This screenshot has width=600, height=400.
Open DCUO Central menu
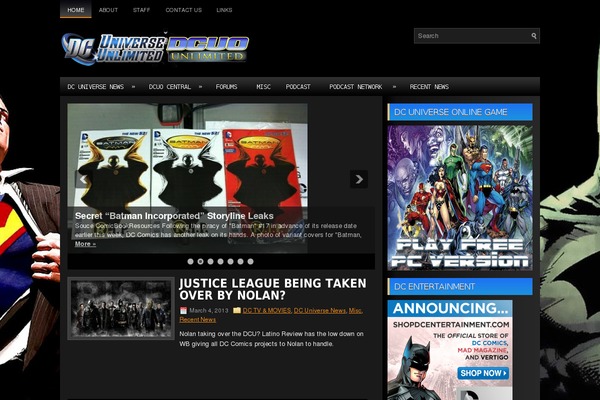[170, 87]
